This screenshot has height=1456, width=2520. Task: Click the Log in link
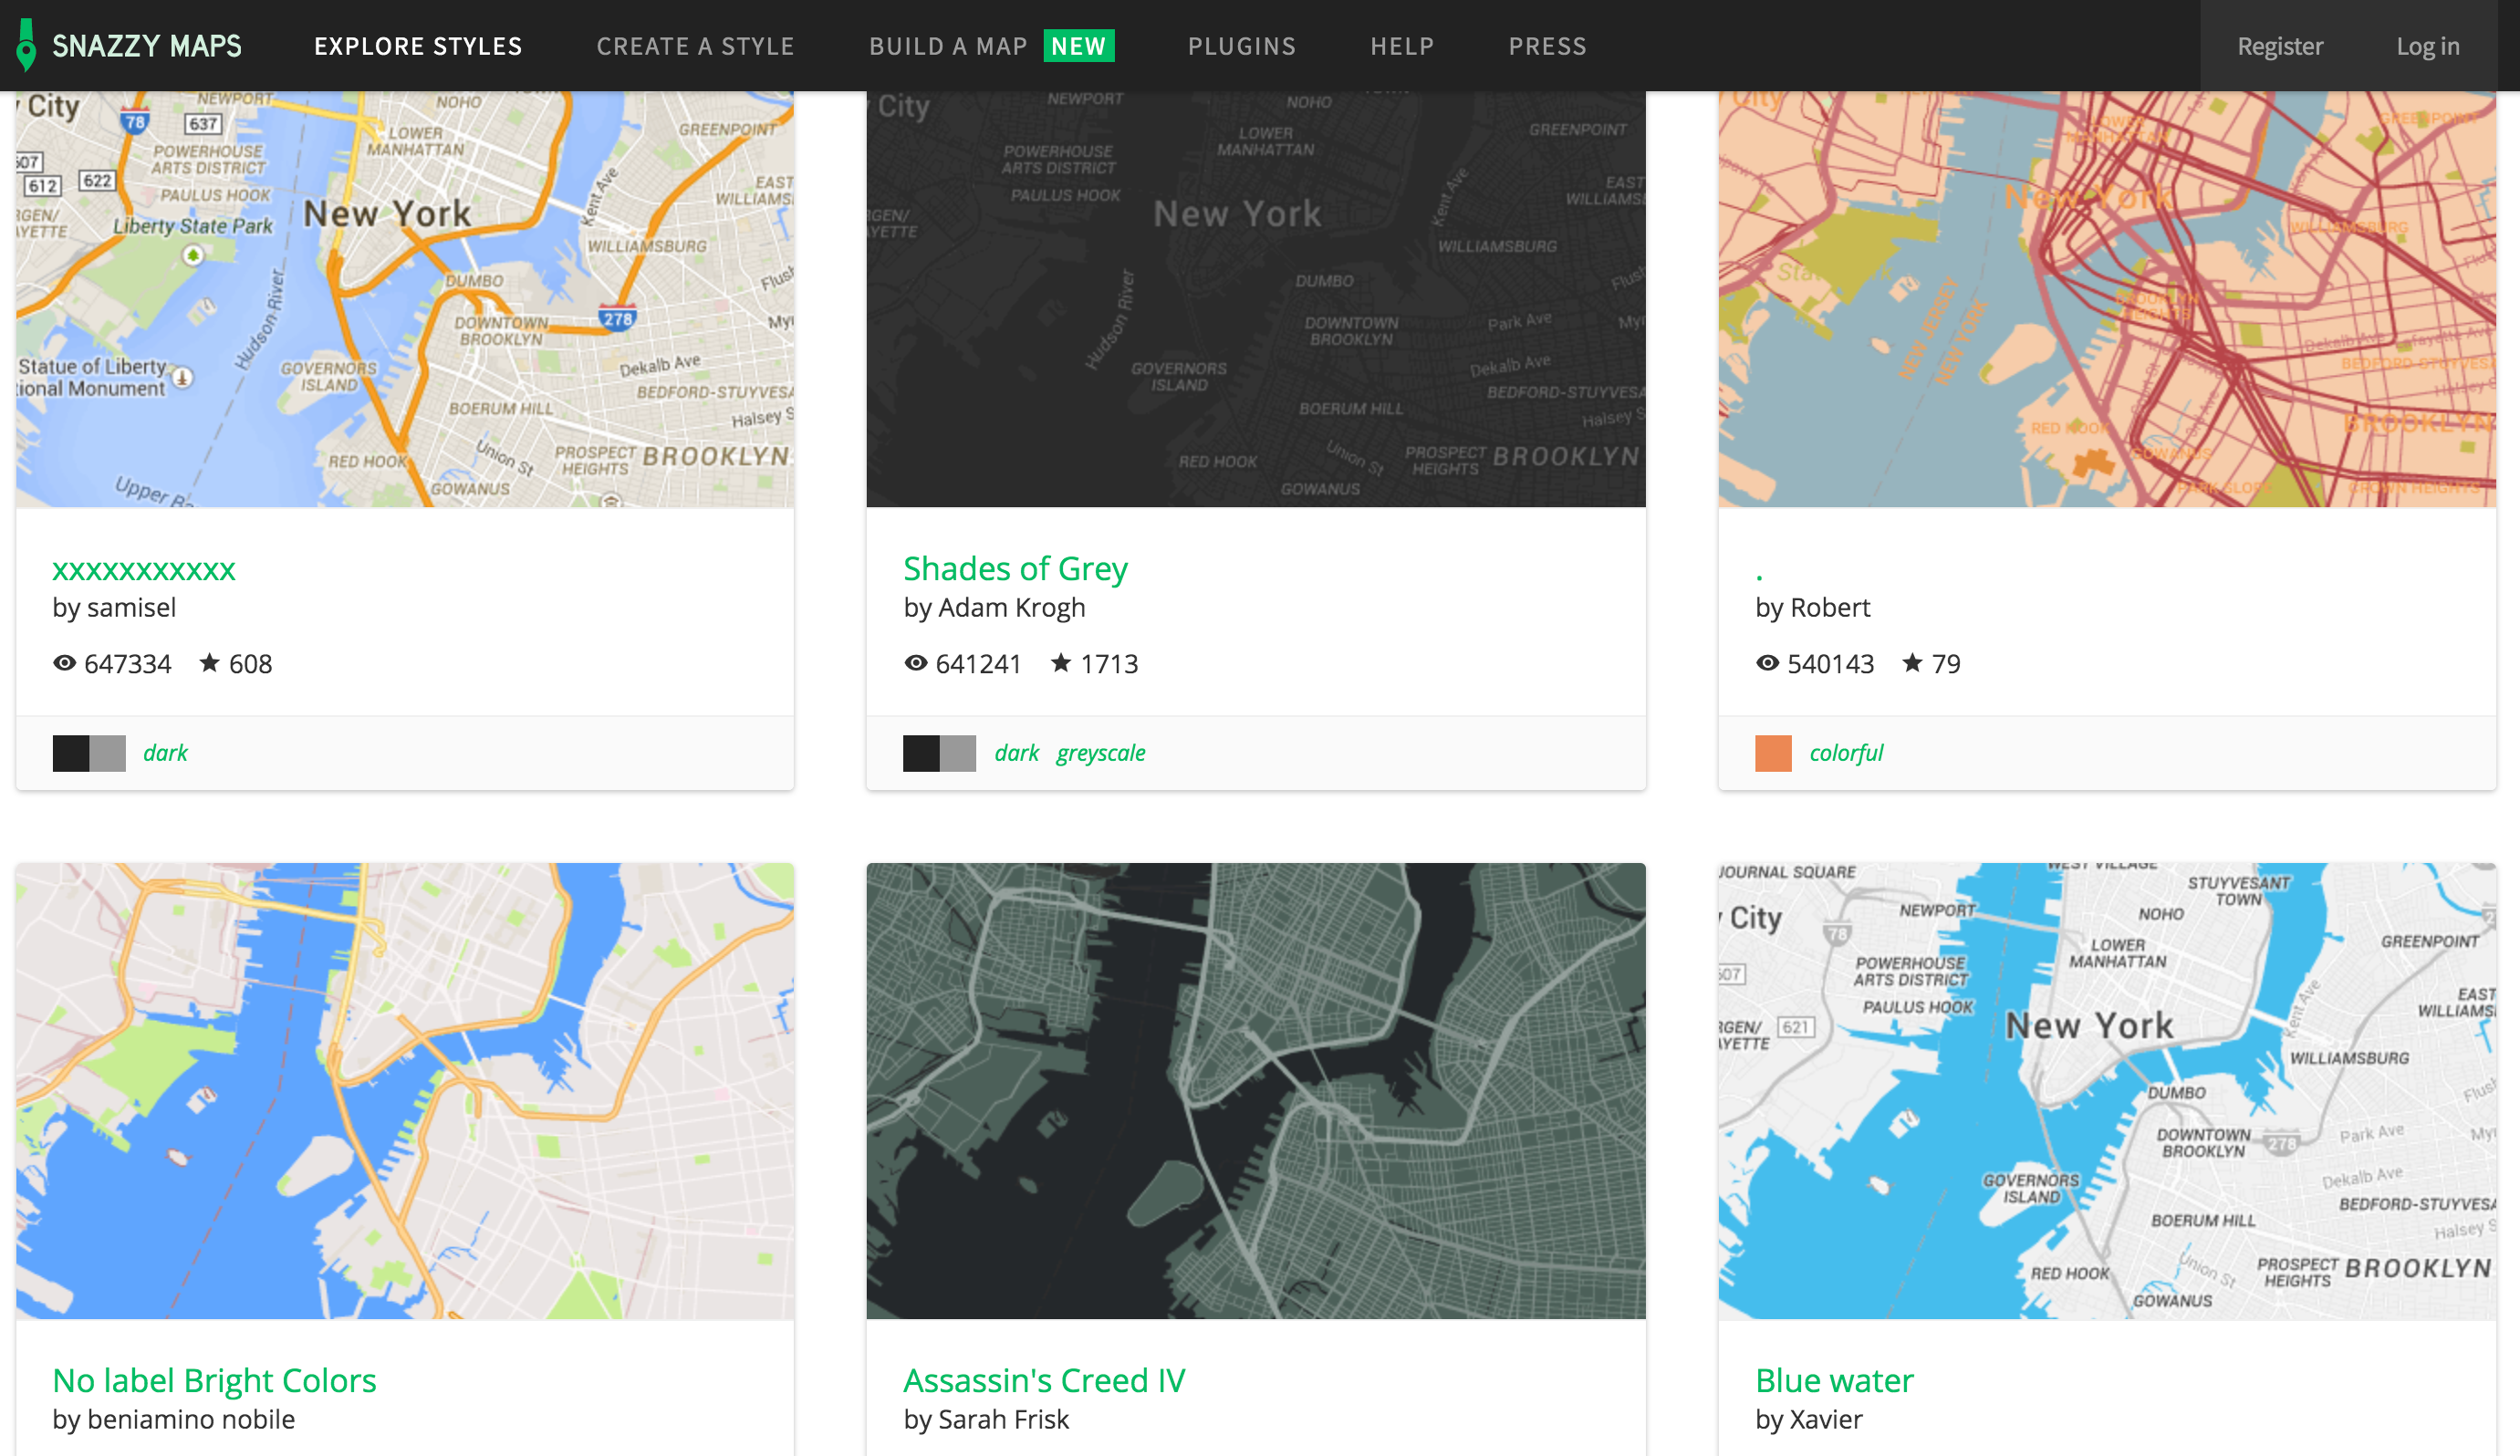click(2427, 46)
